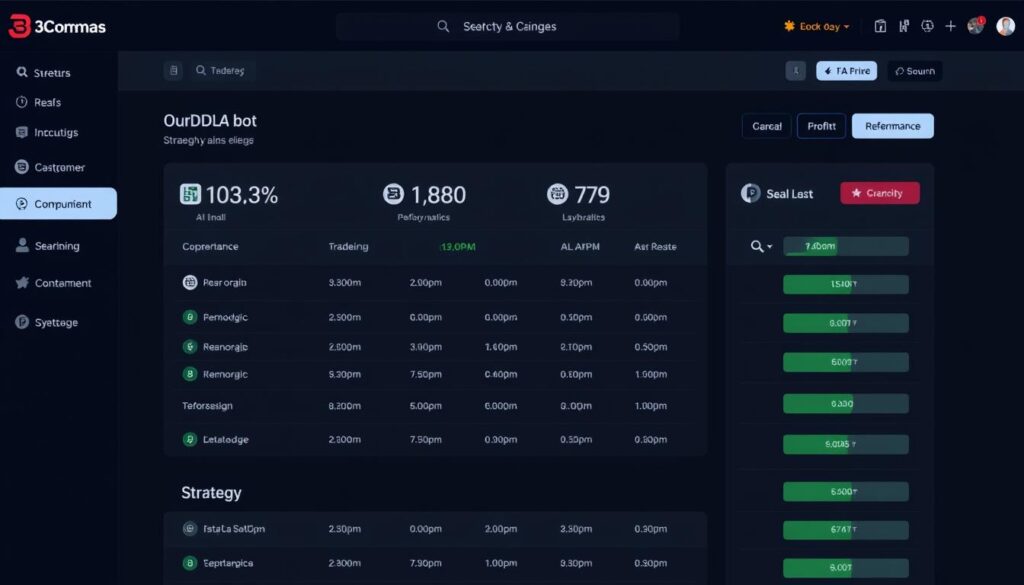The image size is (1024, 585).
Task: Select the Teforsesign row label
Action: (x=207, y=405)
